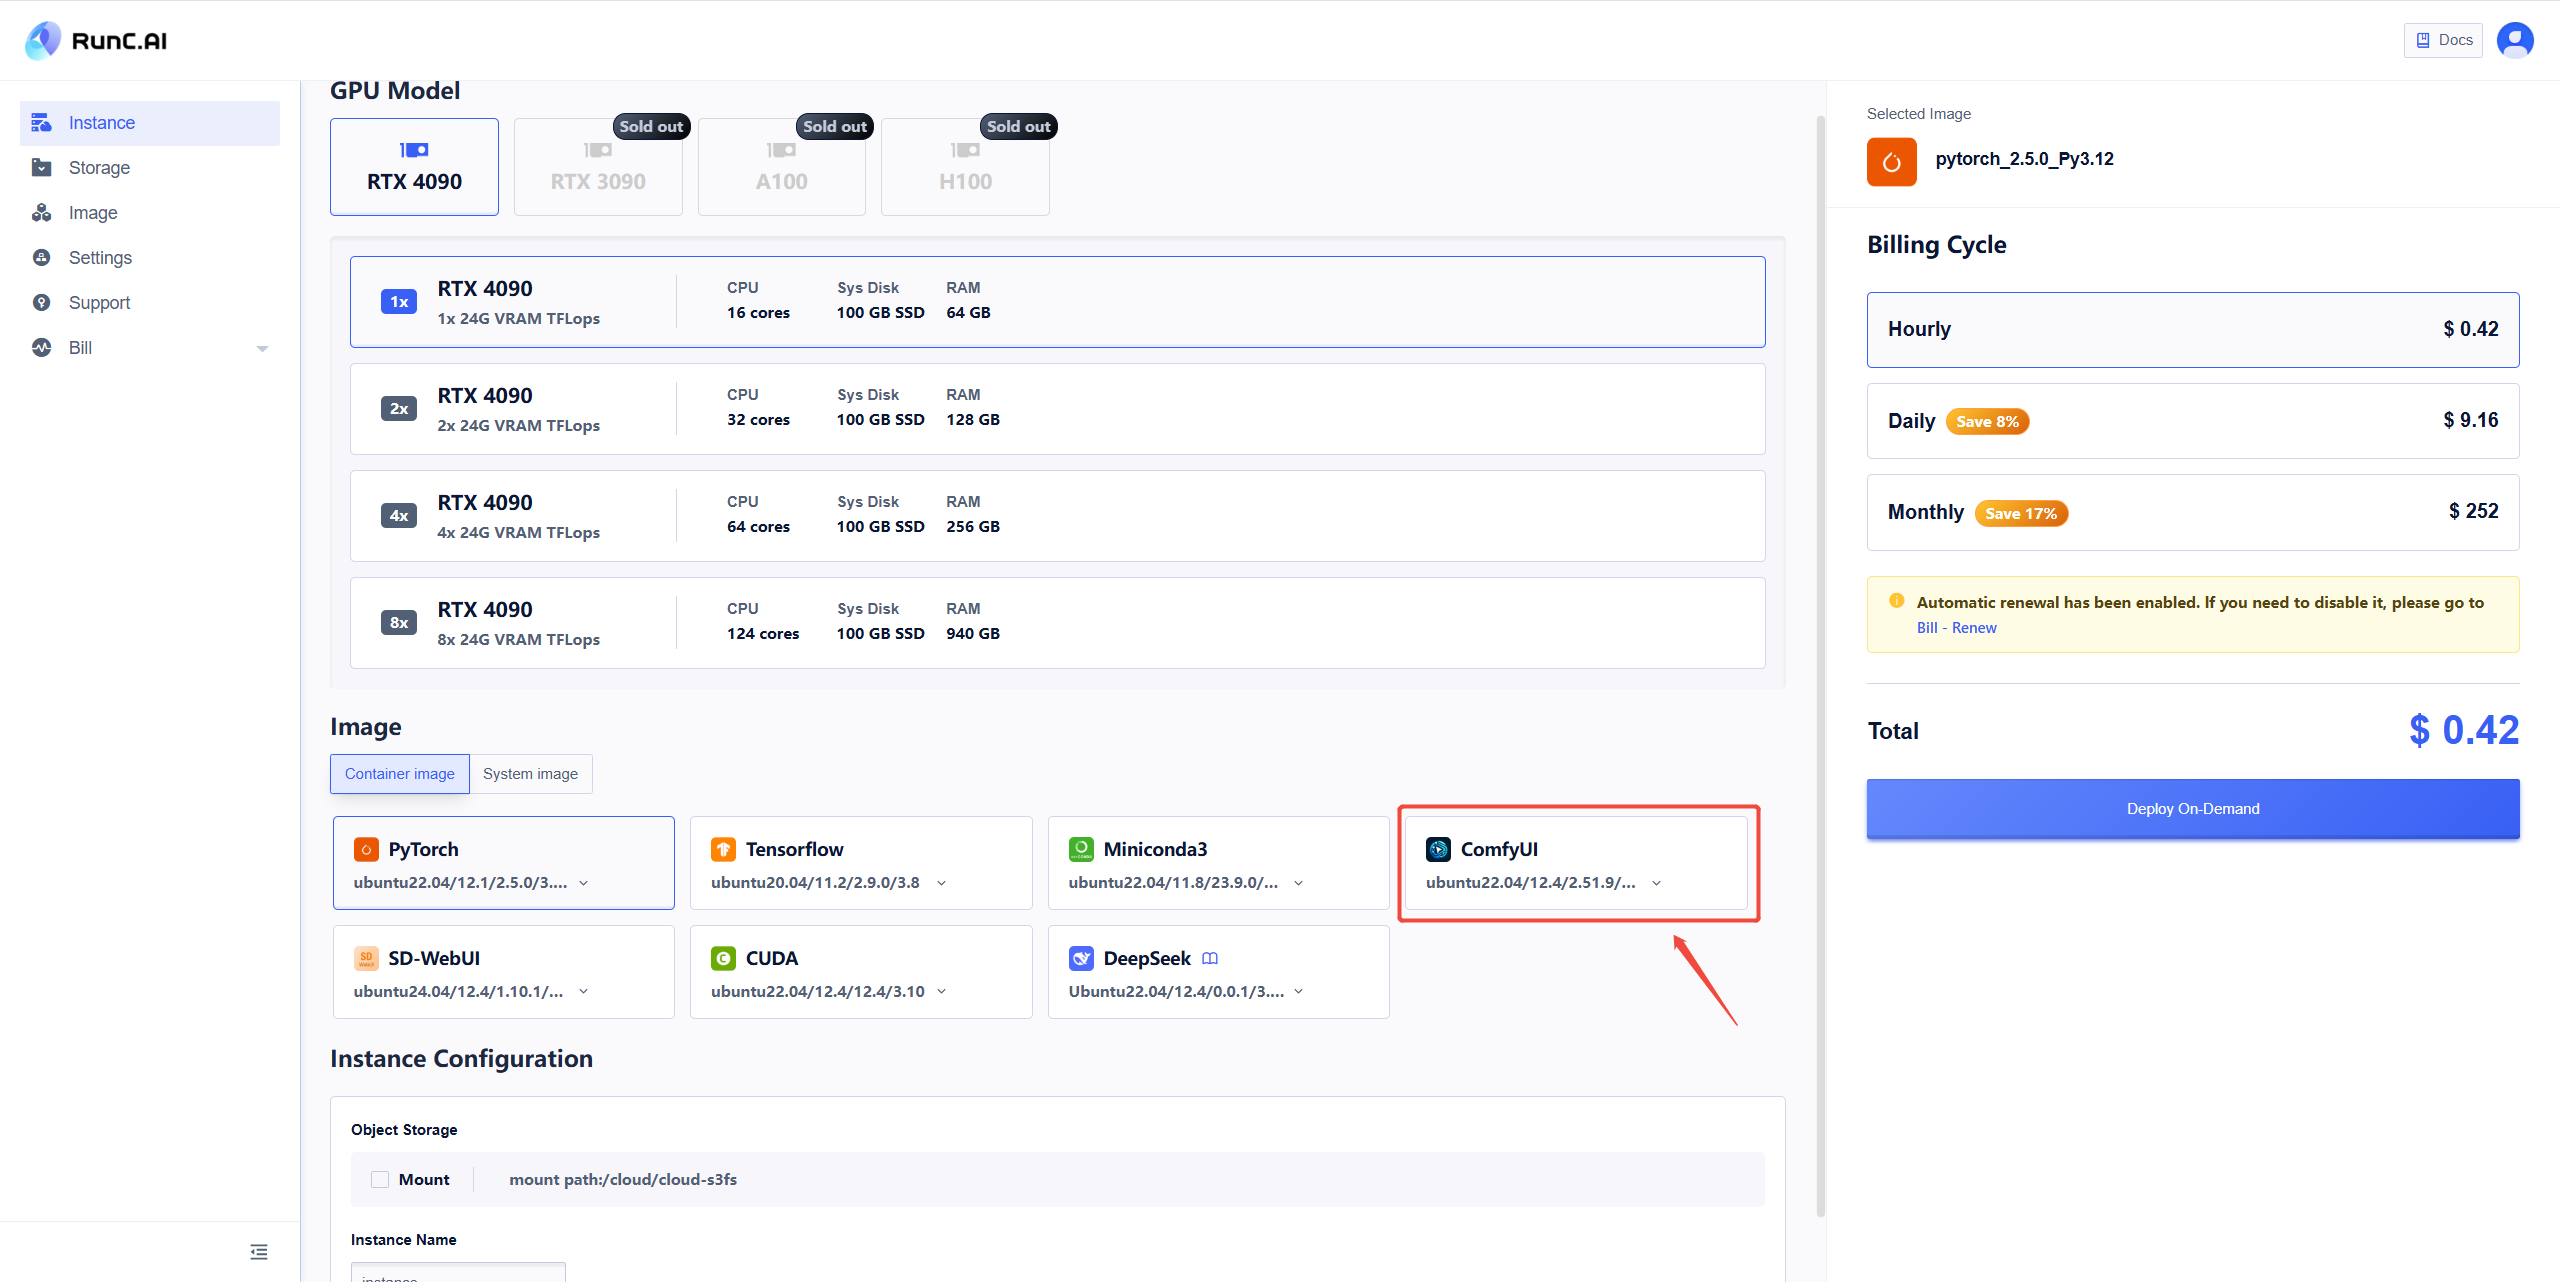The width and height of the screenshot is (2560, 1282).
Task: Select the sold-out H100 card
Action: click(x=965, y=167)
